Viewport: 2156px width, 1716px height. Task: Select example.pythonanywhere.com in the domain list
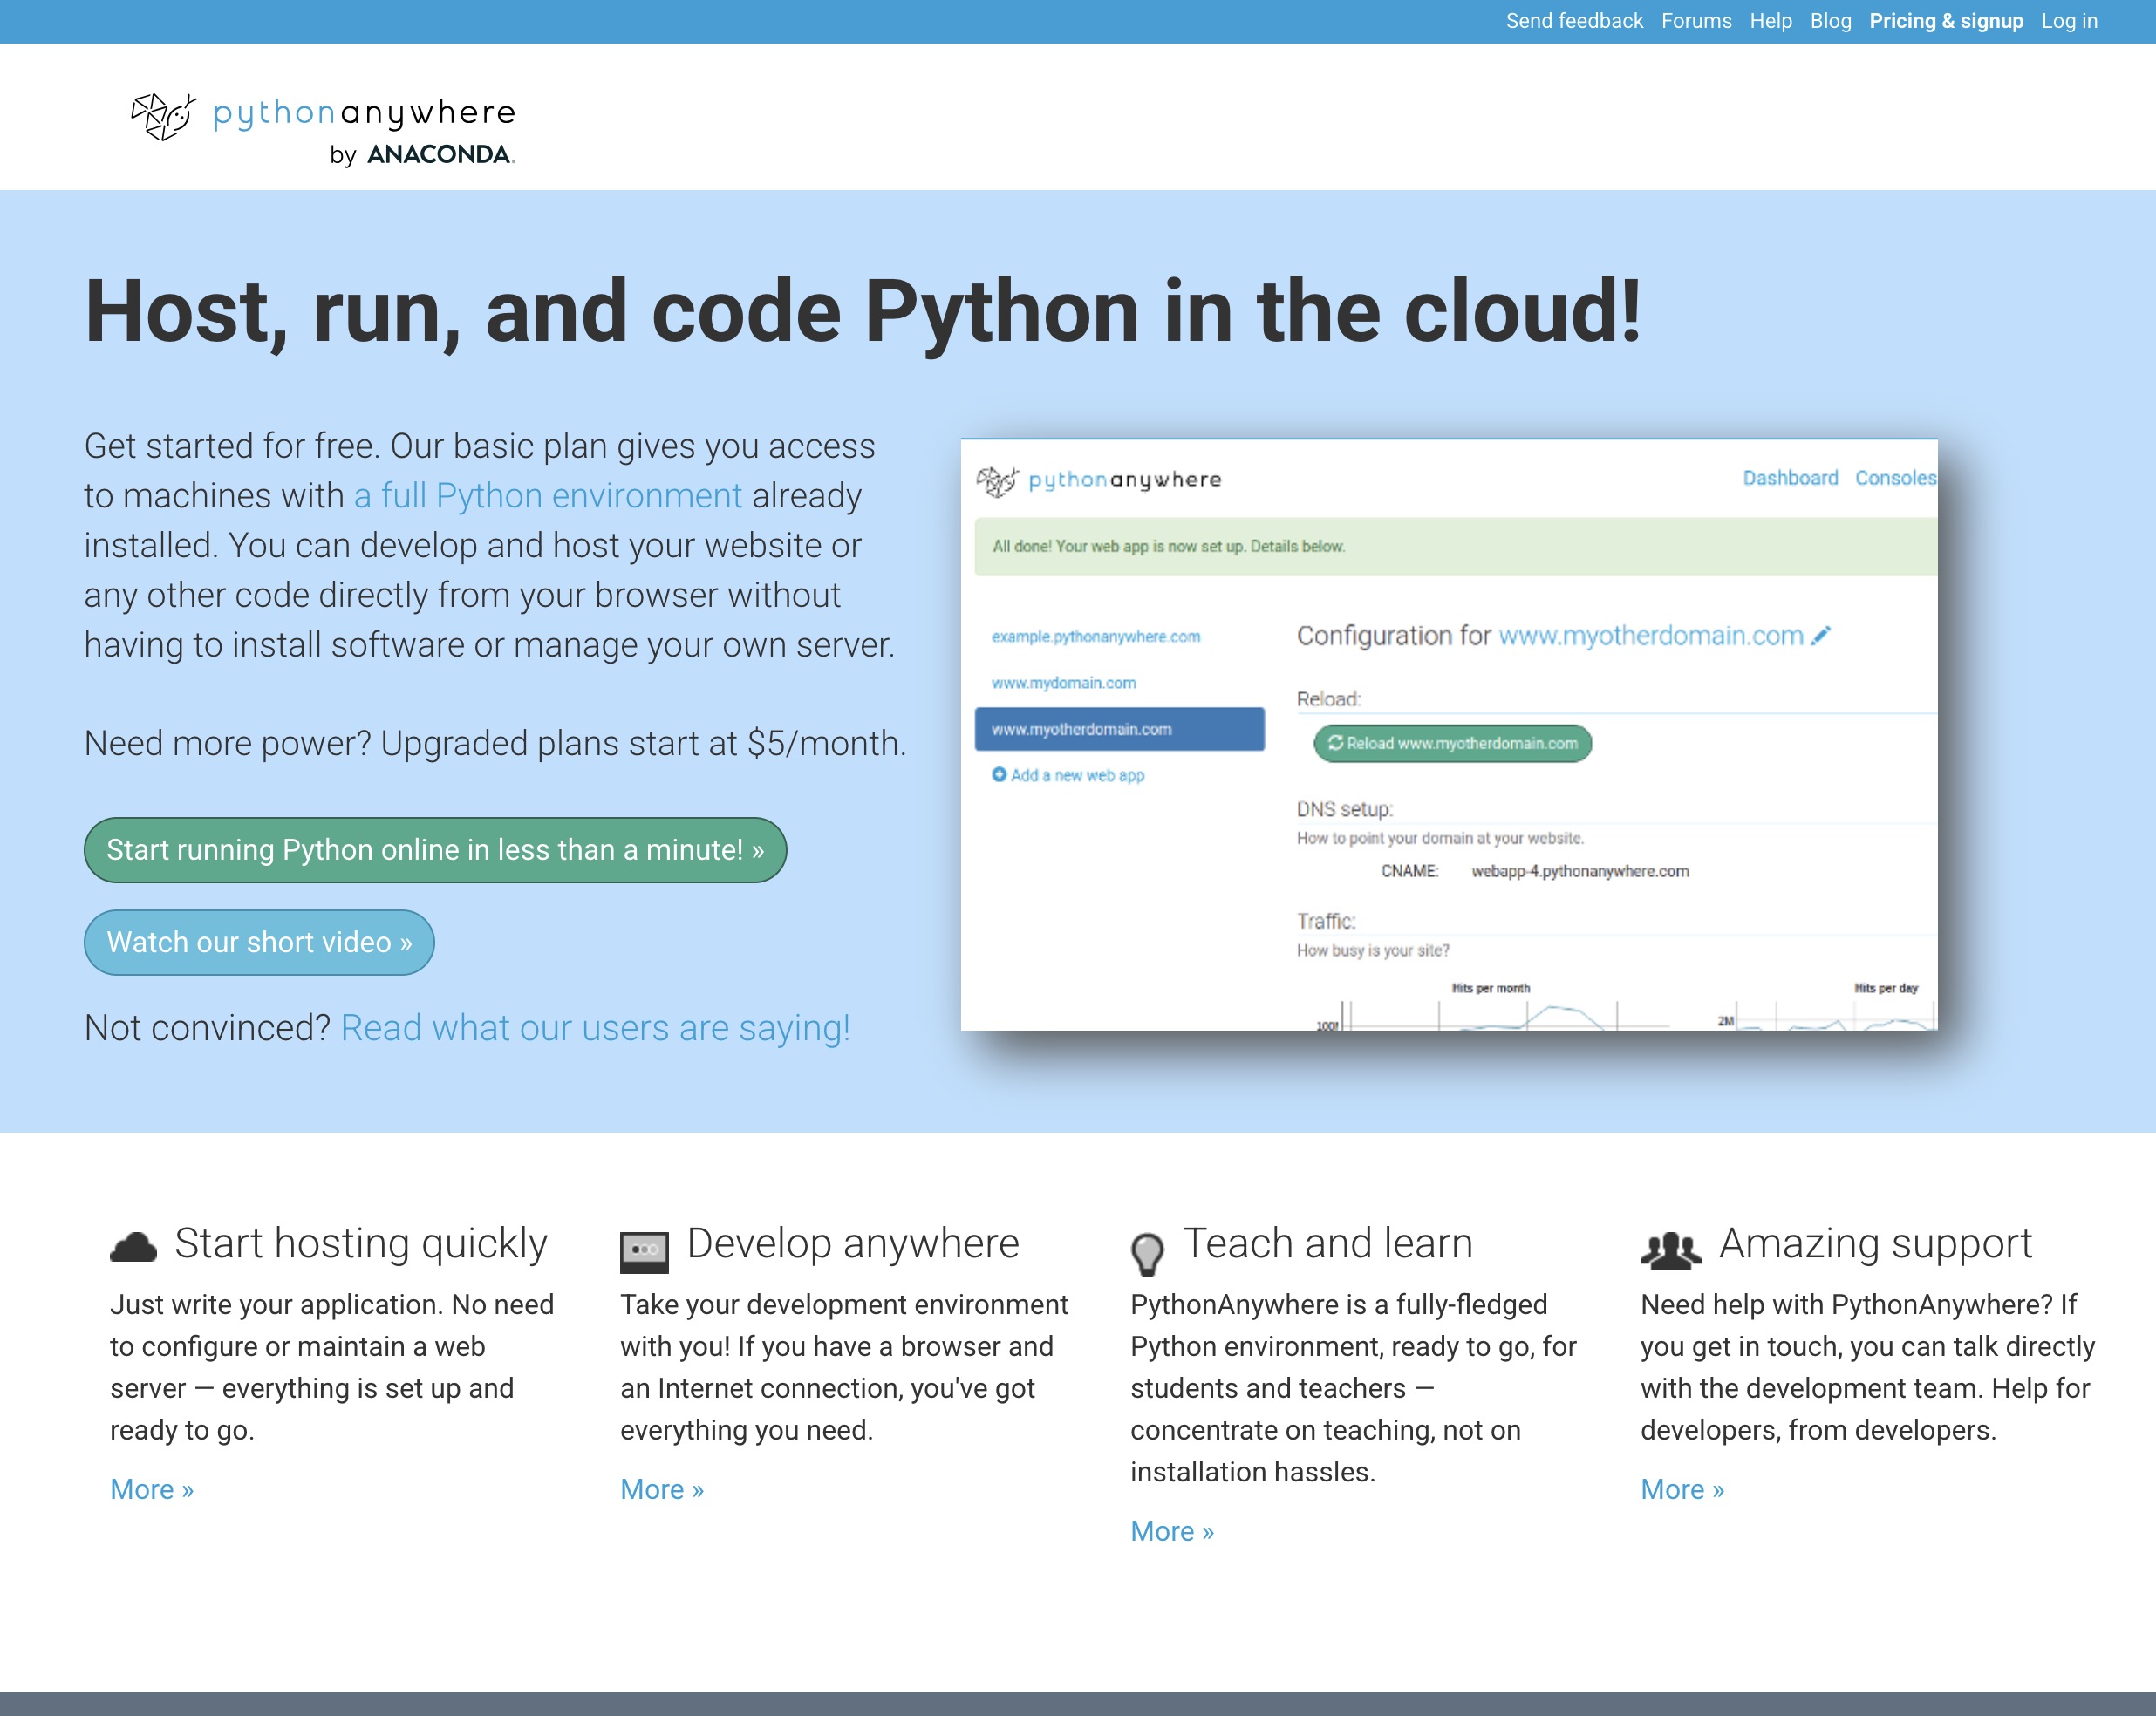click(x=1096, y=636)
